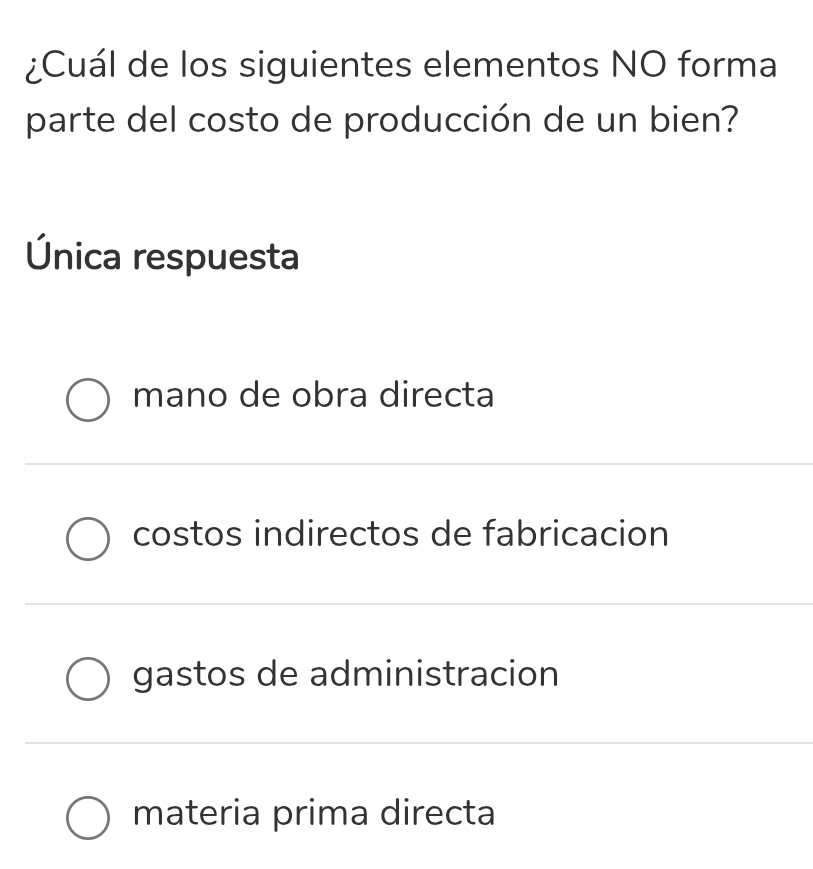813x869 pixels.
Task: Click the 'materia prima directa' answer text
Action: click(313, 814)
